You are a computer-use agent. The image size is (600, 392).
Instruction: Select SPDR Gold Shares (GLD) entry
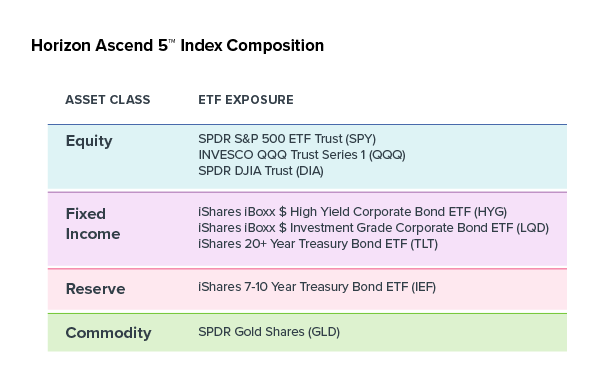click(x=269, y=332)
